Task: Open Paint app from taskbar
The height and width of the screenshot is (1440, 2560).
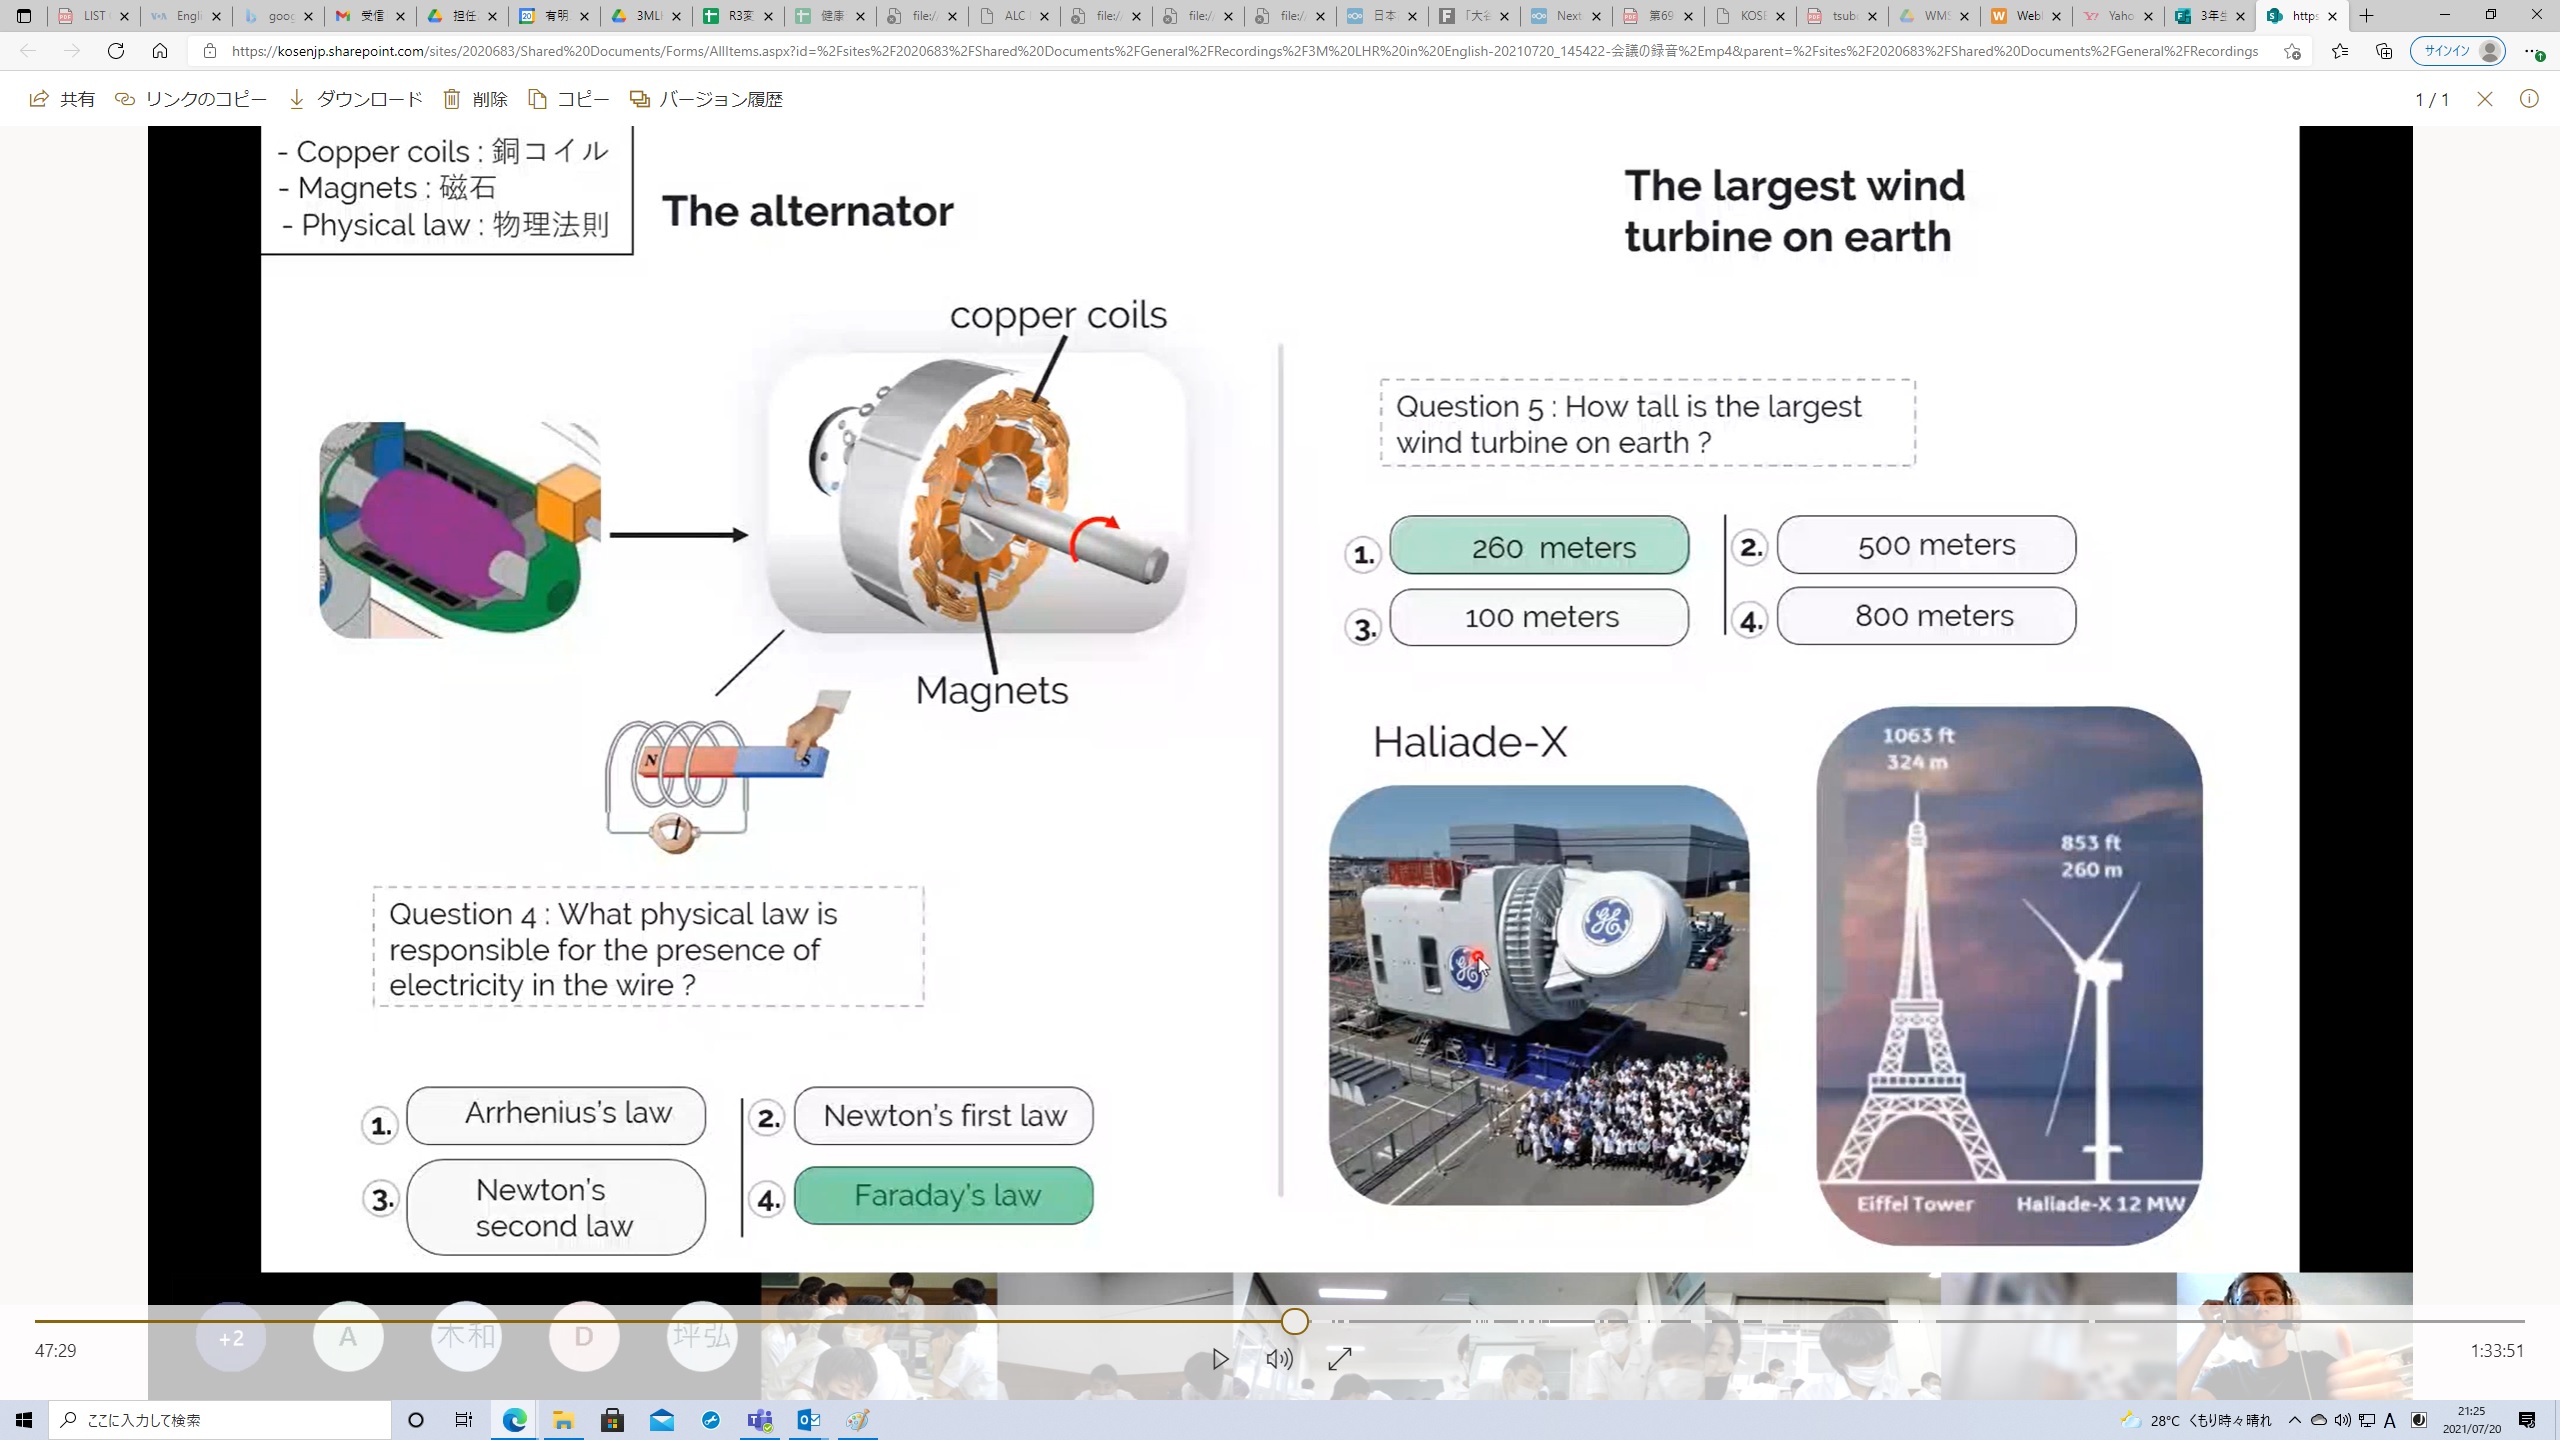Action: [x=858, y=1420]
